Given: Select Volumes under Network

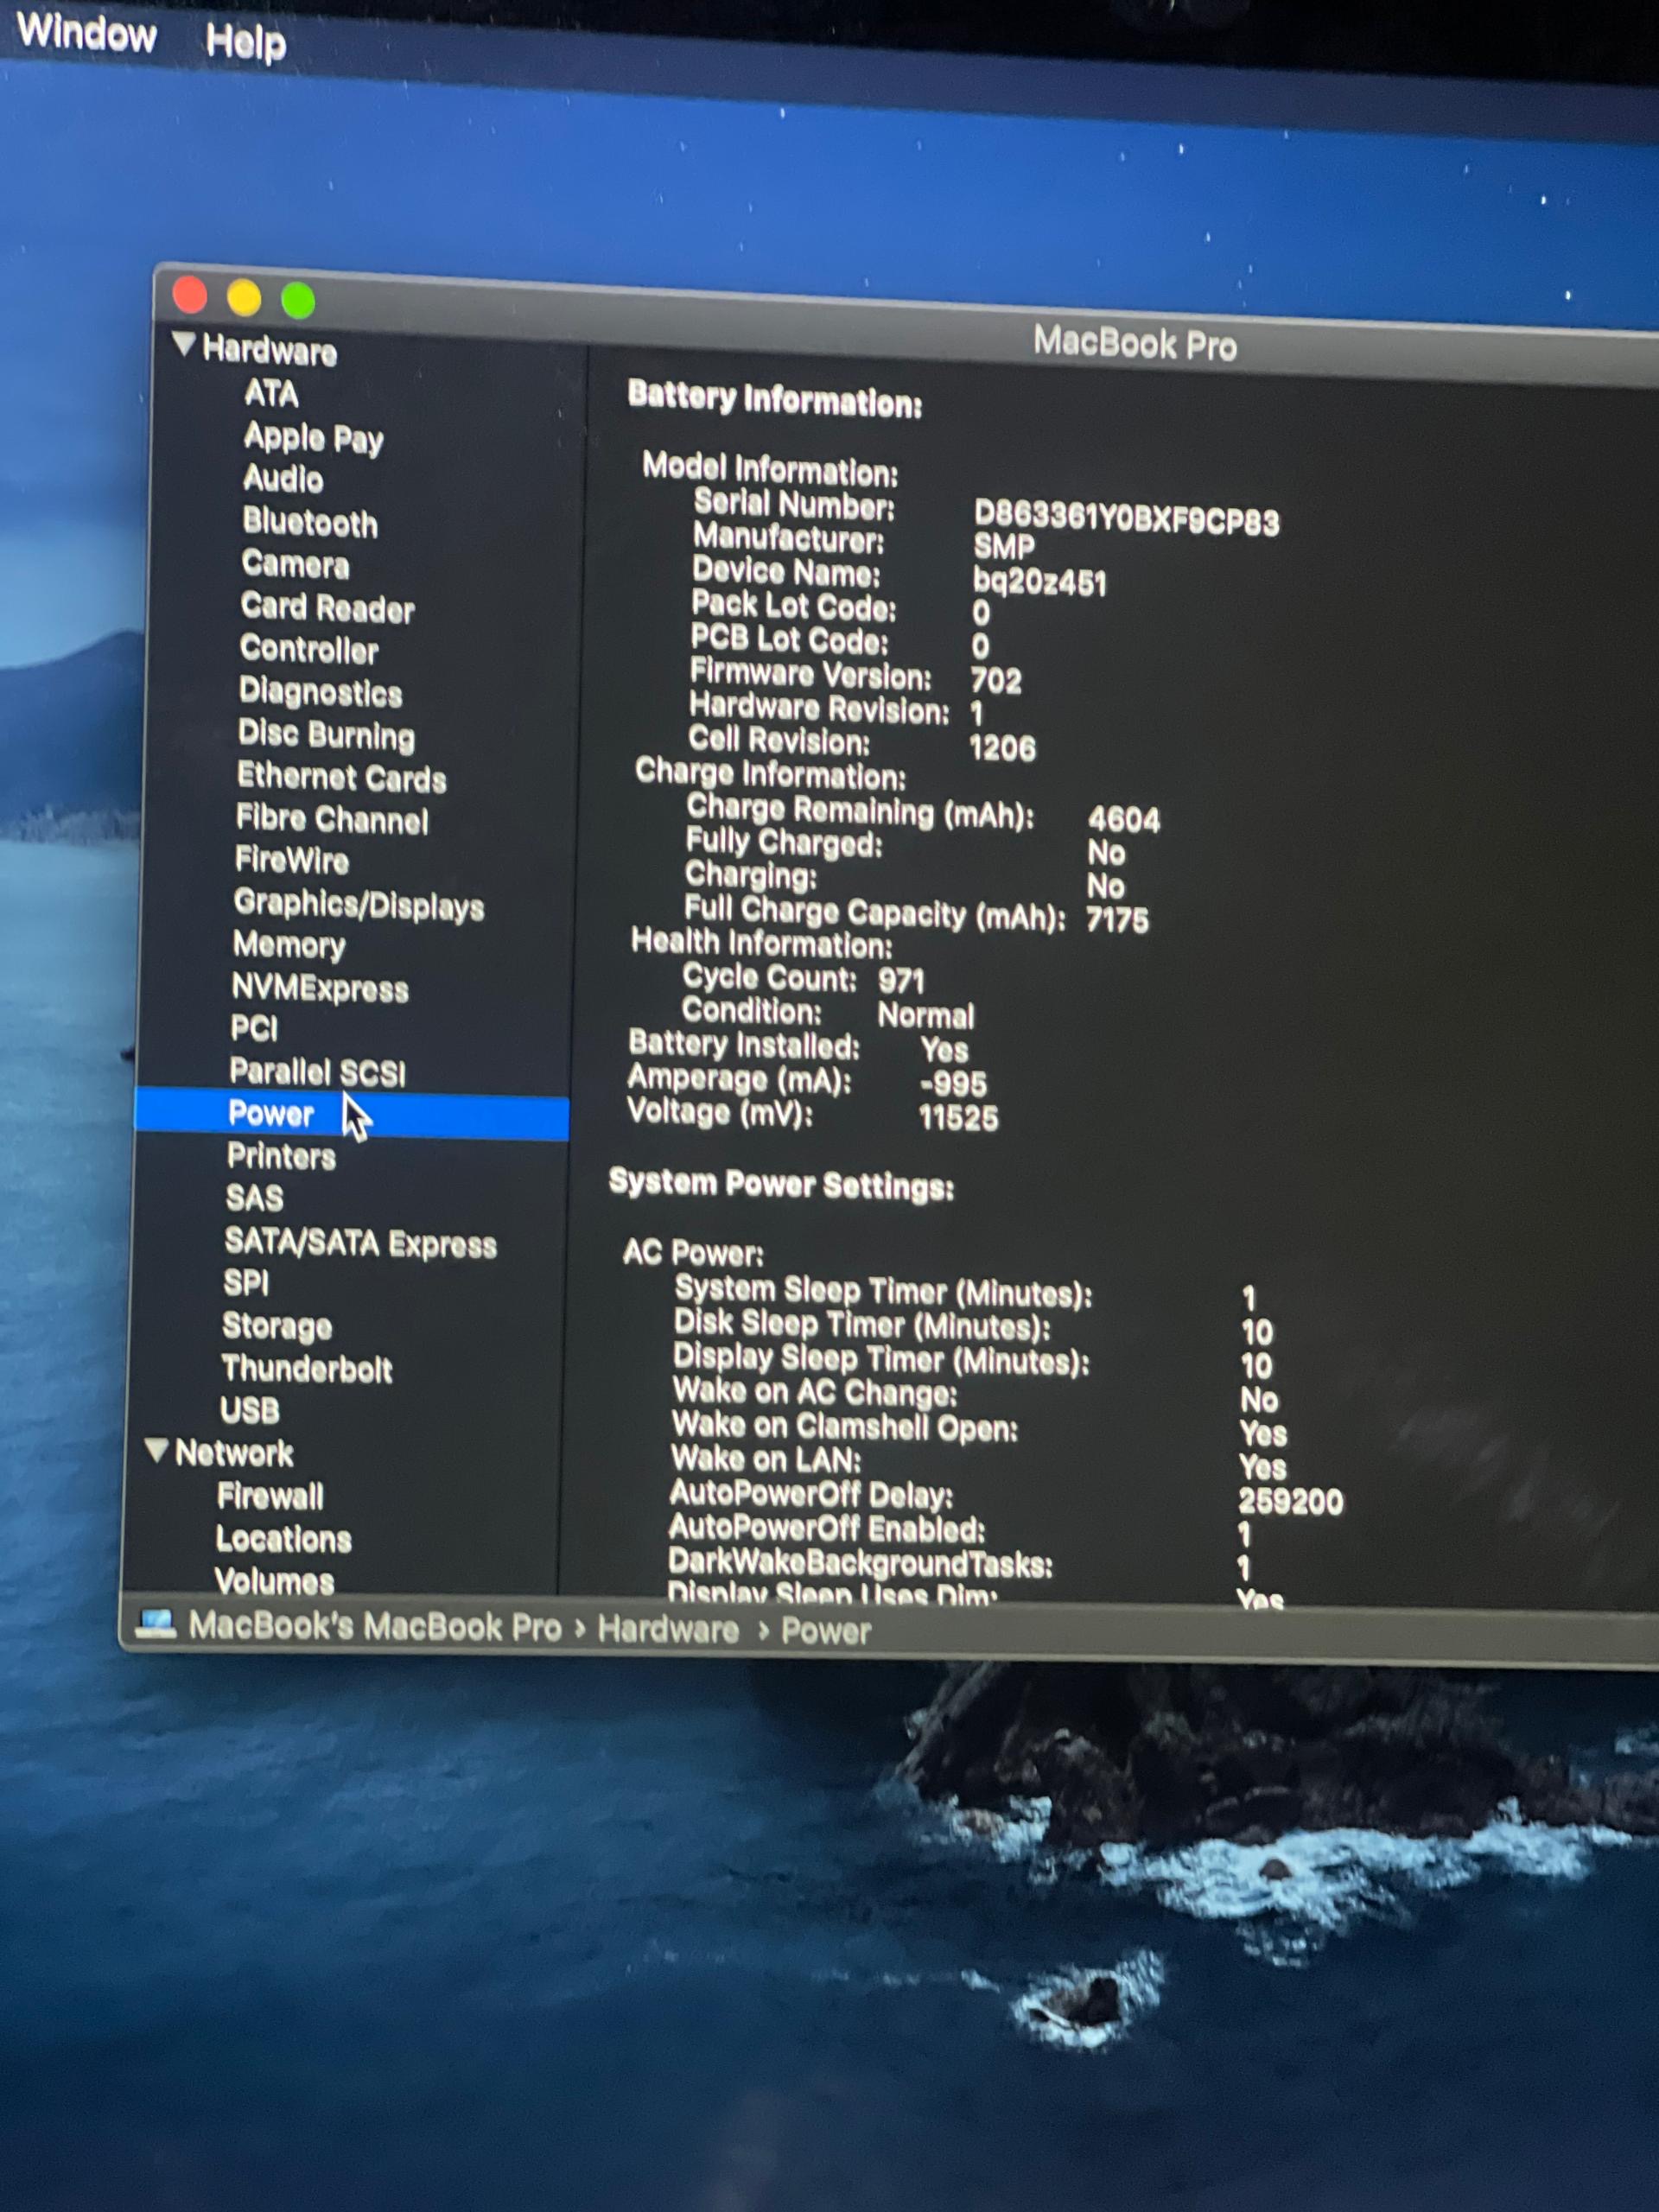Looking at the screenshot, I should pos(274,1581).
